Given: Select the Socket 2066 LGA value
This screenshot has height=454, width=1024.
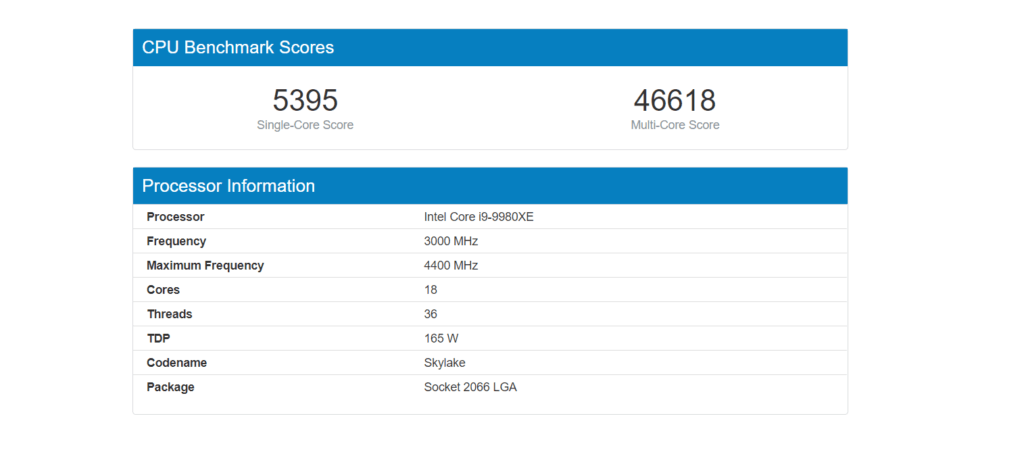Looking at the screenshot, I should point(470,387).
